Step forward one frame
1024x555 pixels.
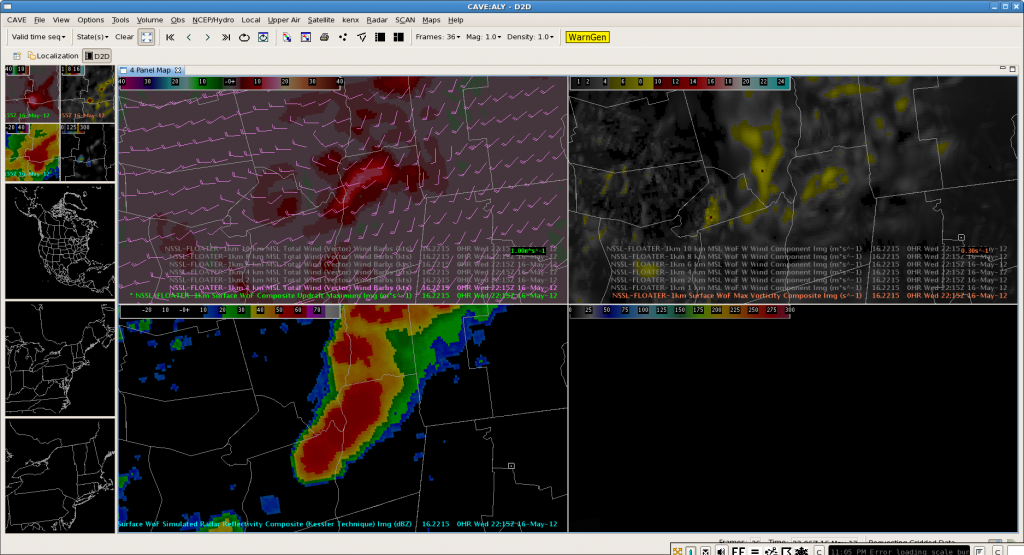point(207,37)
